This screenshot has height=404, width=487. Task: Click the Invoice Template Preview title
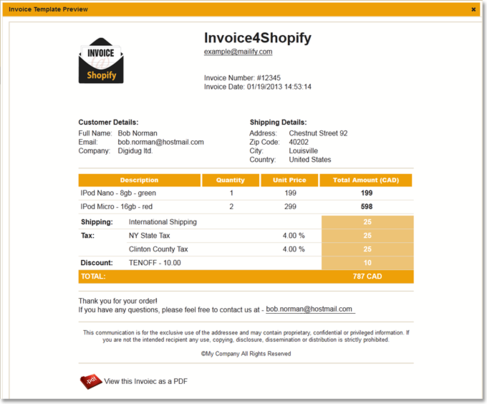pos(48,9)
